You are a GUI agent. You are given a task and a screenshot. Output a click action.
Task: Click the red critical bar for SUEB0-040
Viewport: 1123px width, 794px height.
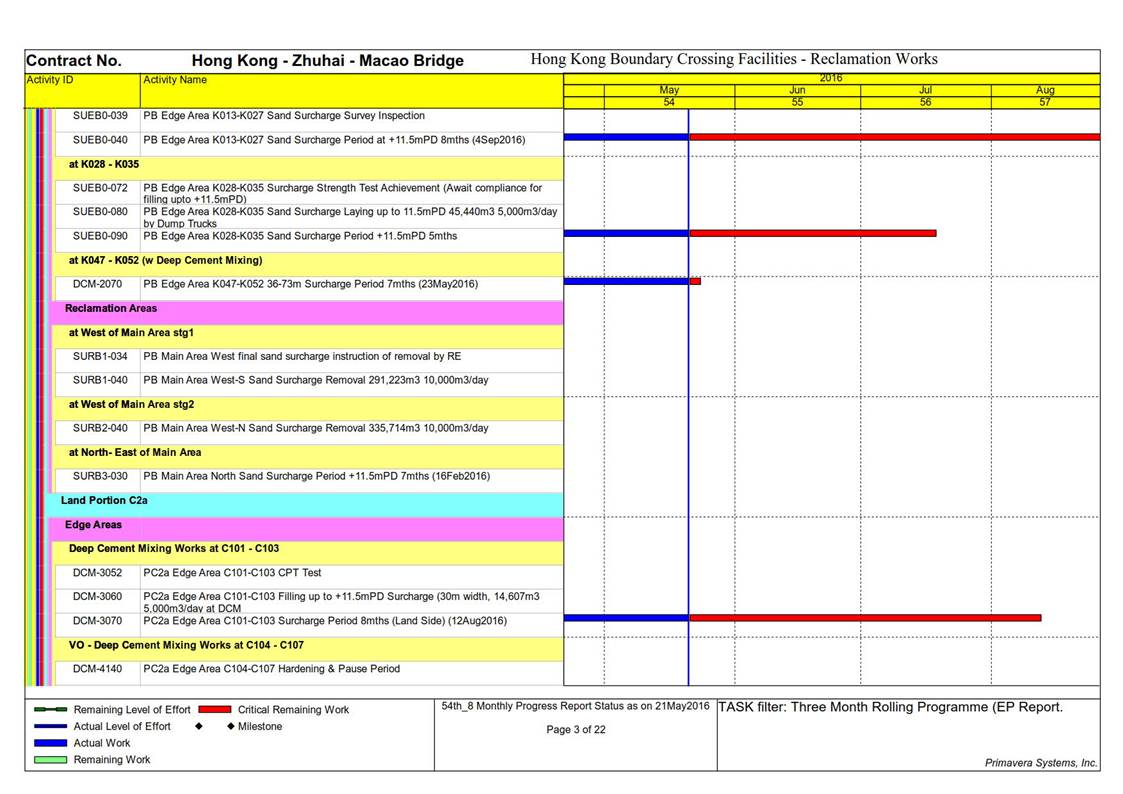[x=895, y=137]
